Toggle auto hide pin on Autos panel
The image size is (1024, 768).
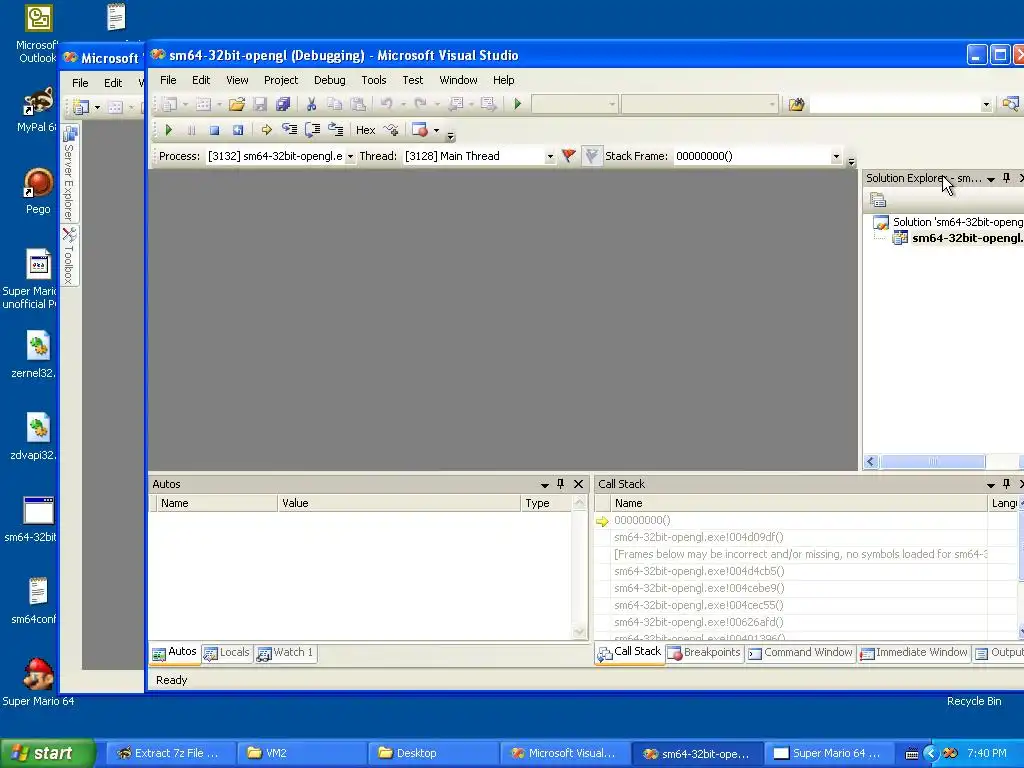point(560,484)
